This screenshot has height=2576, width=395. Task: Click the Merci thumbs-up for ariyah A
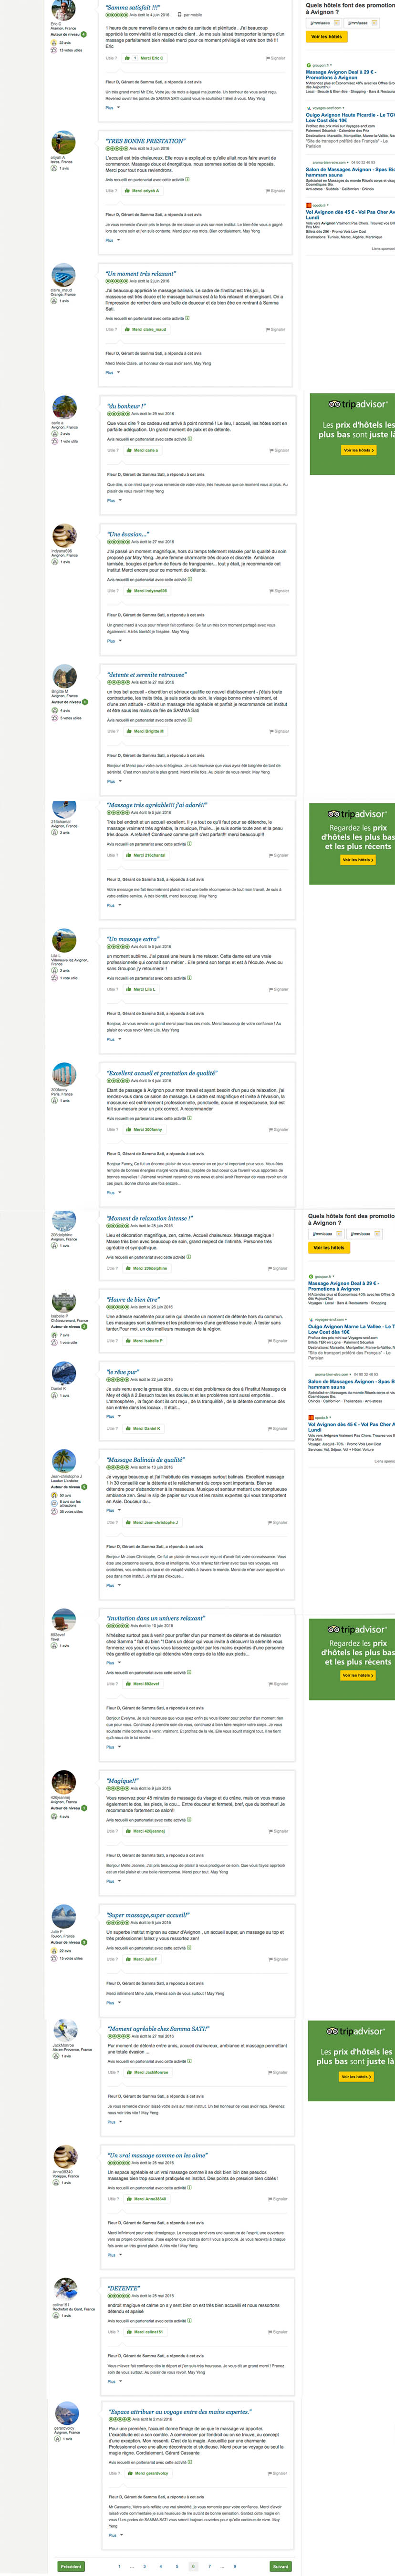(x=143, y=191)
